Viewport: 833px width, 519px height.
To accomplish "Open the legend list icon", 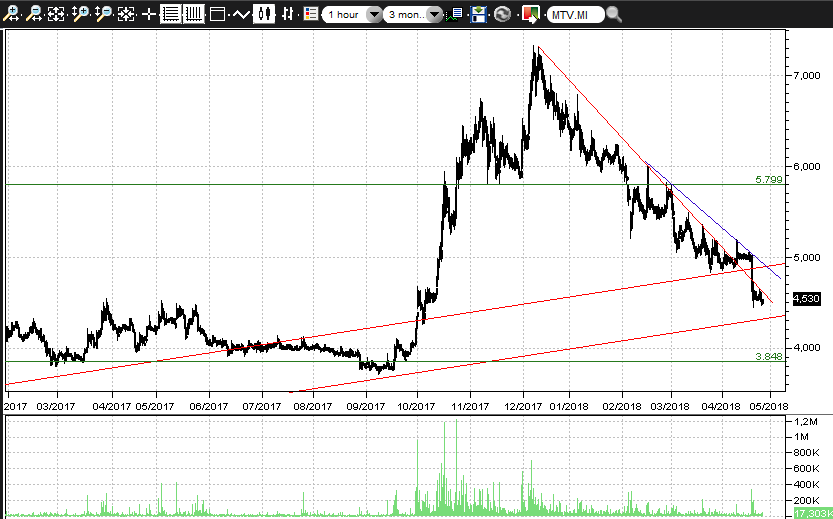I will 311,14.
